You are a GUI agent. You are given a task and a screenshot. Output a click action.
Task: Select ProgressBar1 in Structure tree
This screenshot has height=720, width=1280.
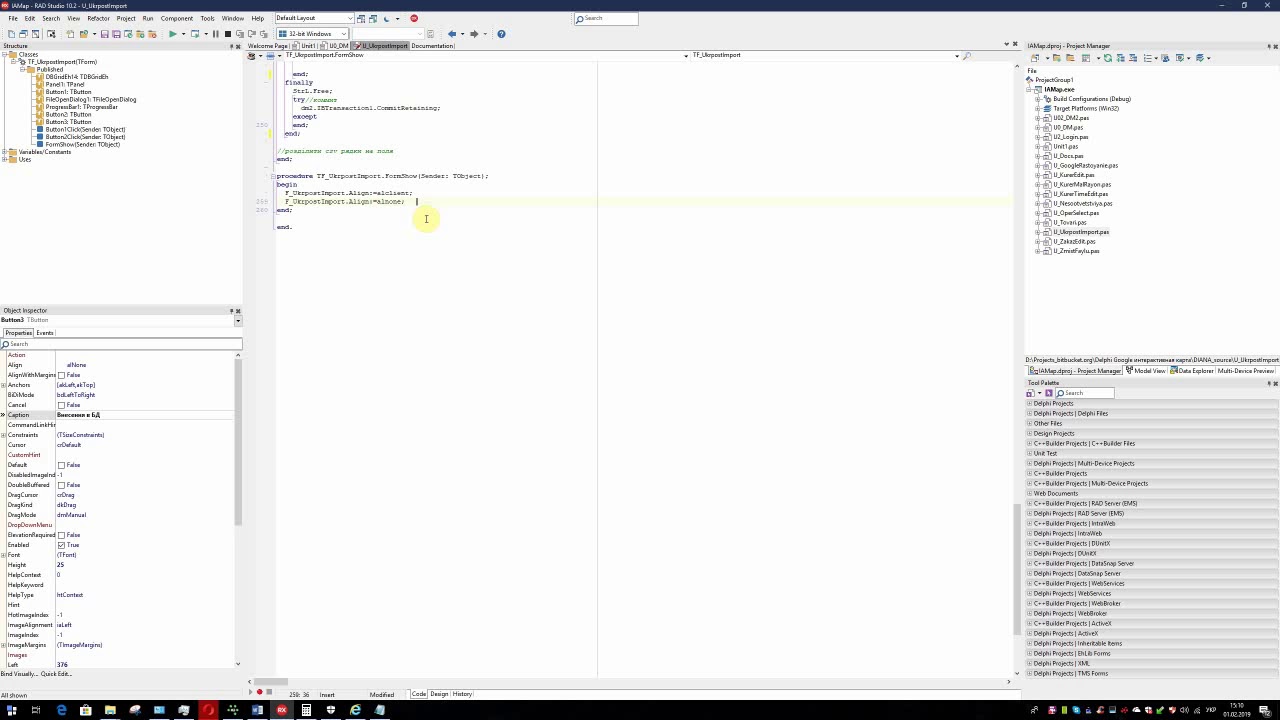pyautogui.click(x=81, y=107)
